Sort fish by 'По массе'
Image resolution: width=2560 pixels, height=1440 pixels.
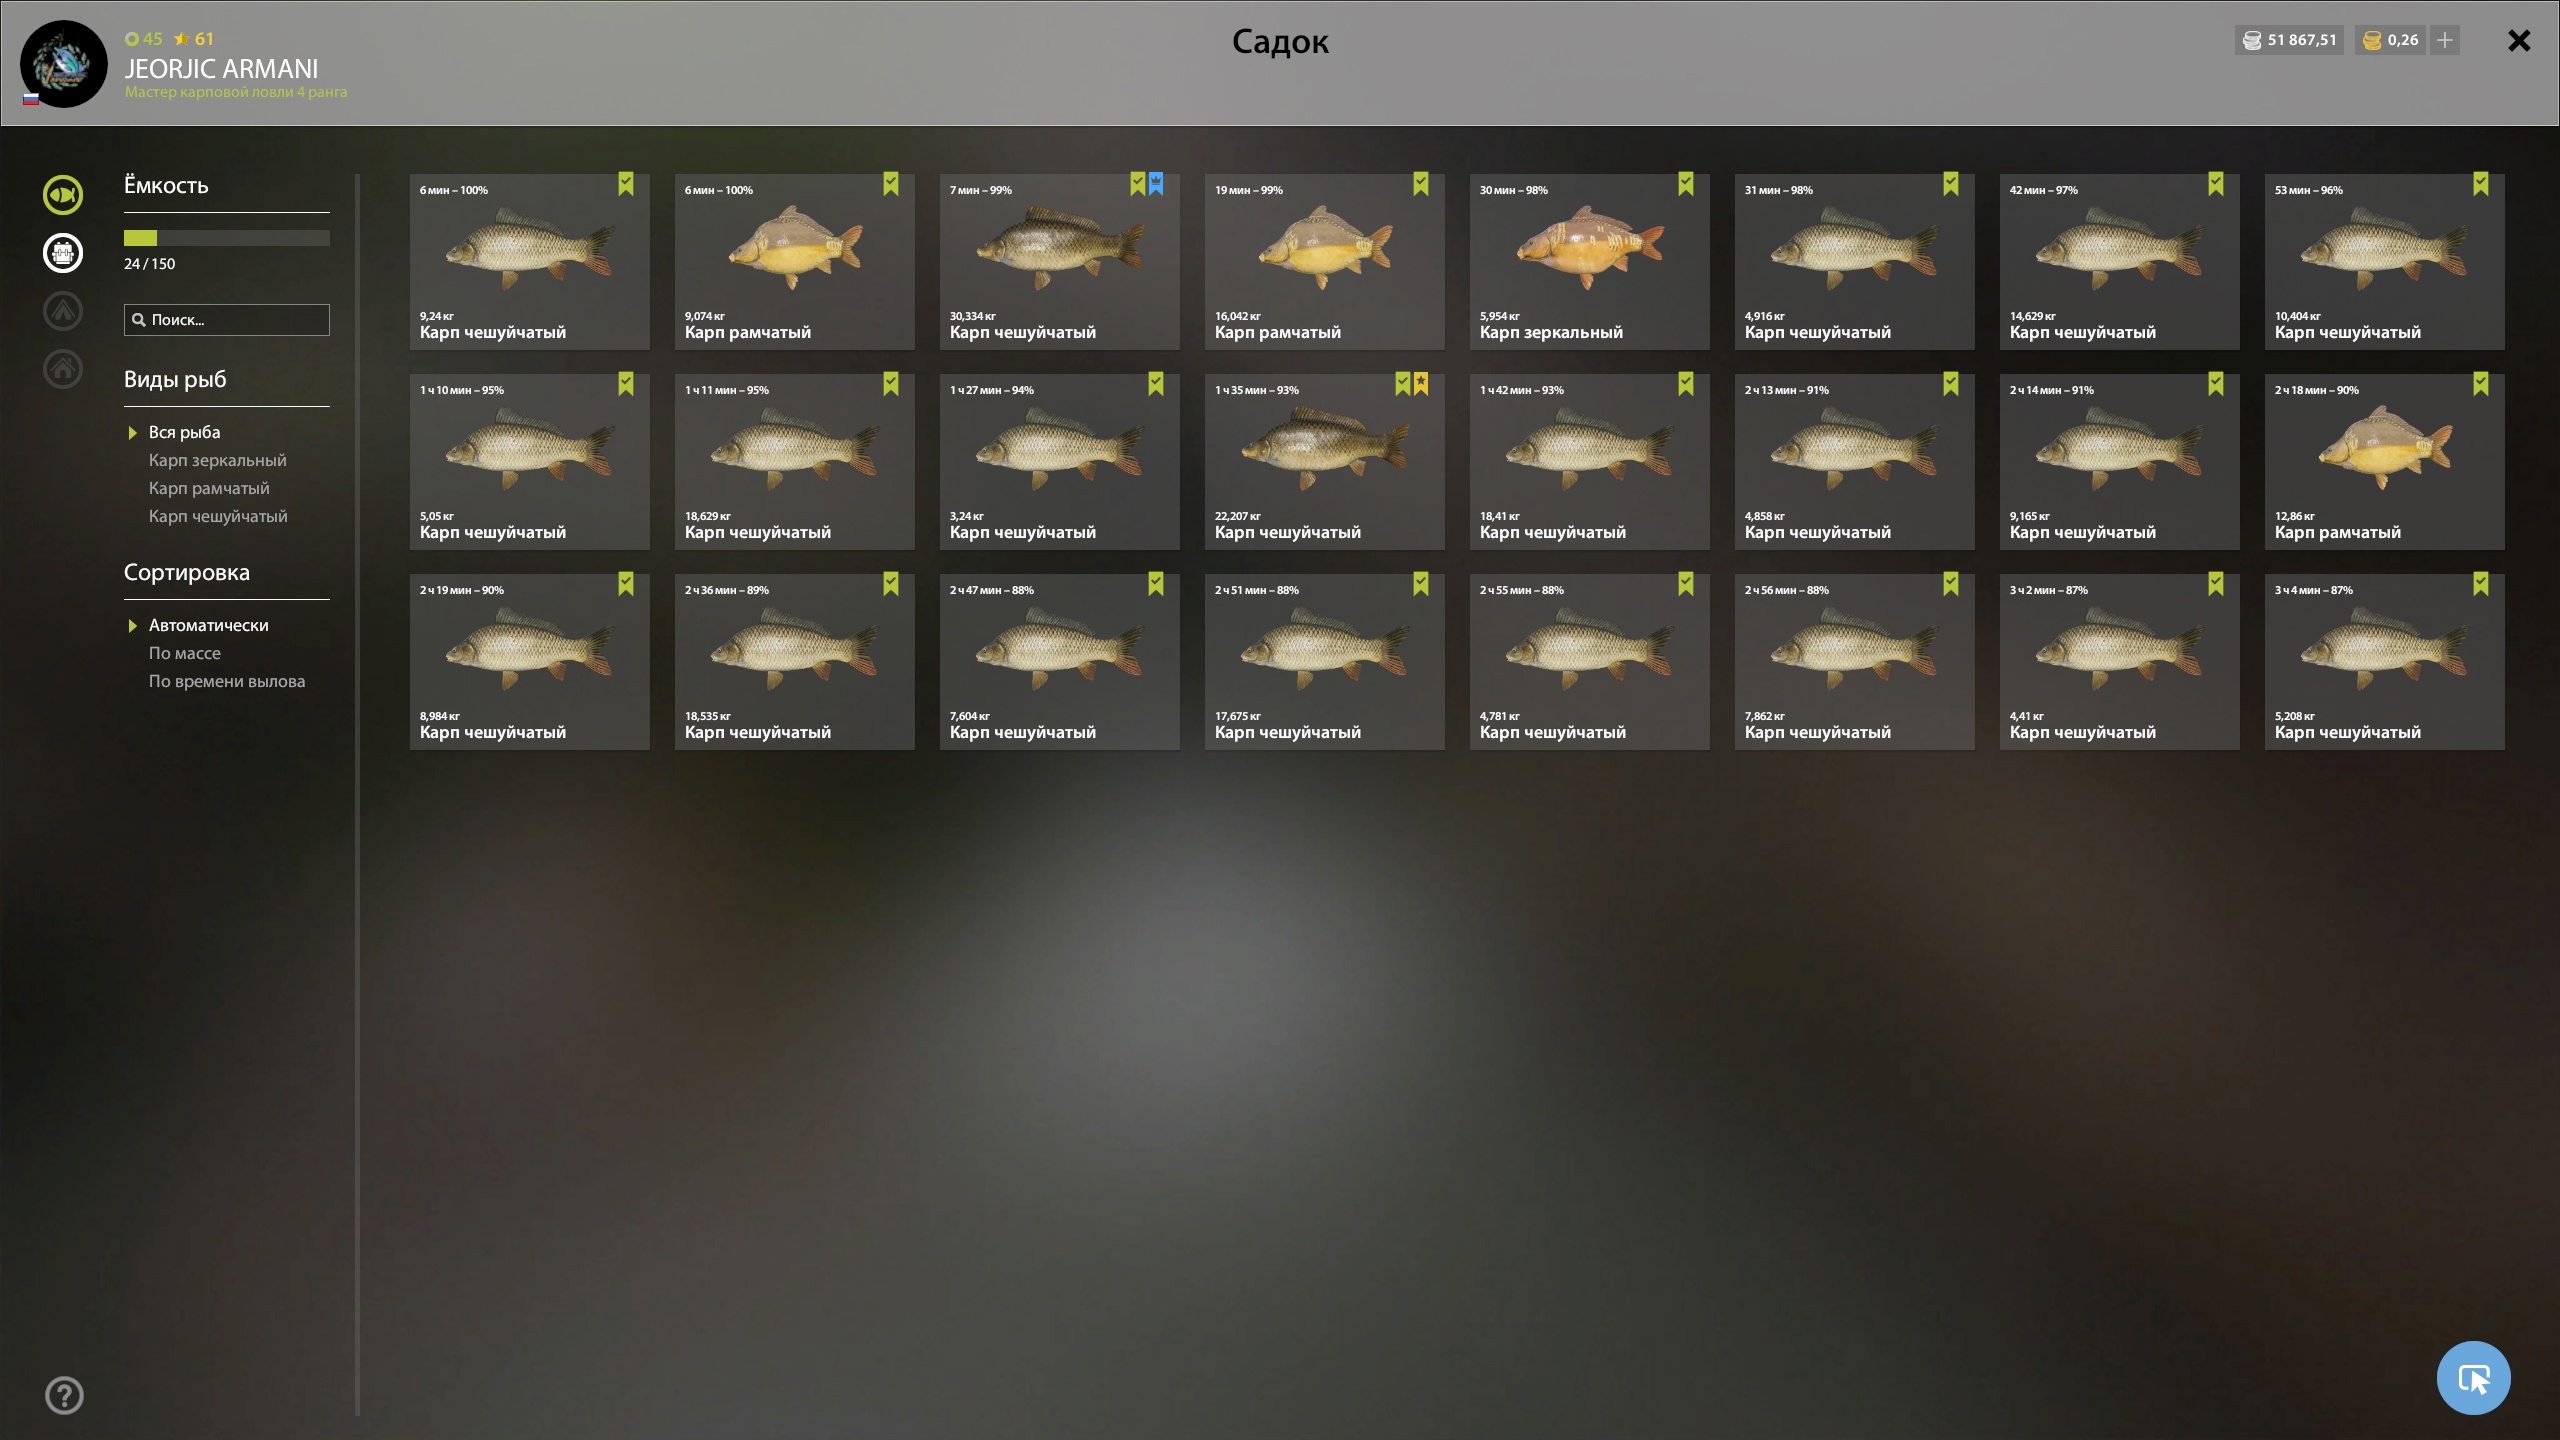click(x=185, y=653)
